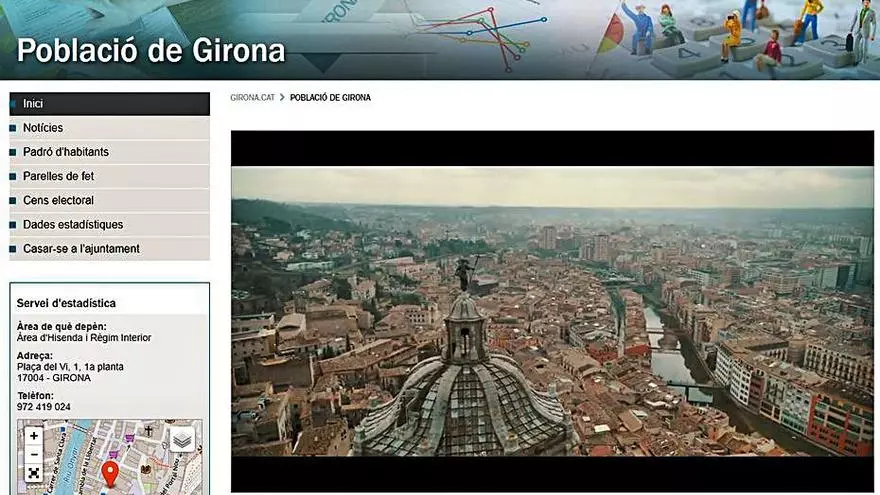The height and width of the screenshot is (495, 880).
Task: Select Casar-se a l'ajuntament
Action: [81, 248]
